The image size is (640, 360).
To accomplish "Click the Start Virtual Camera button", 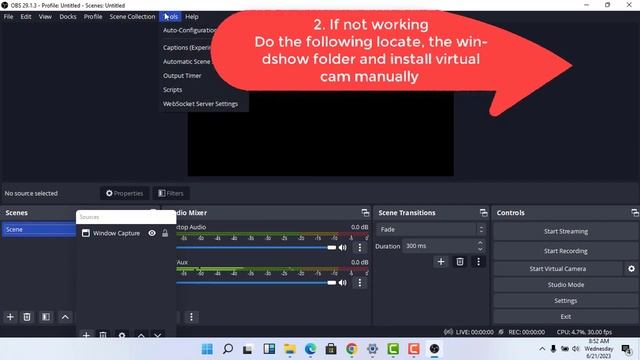I will 558,269.
